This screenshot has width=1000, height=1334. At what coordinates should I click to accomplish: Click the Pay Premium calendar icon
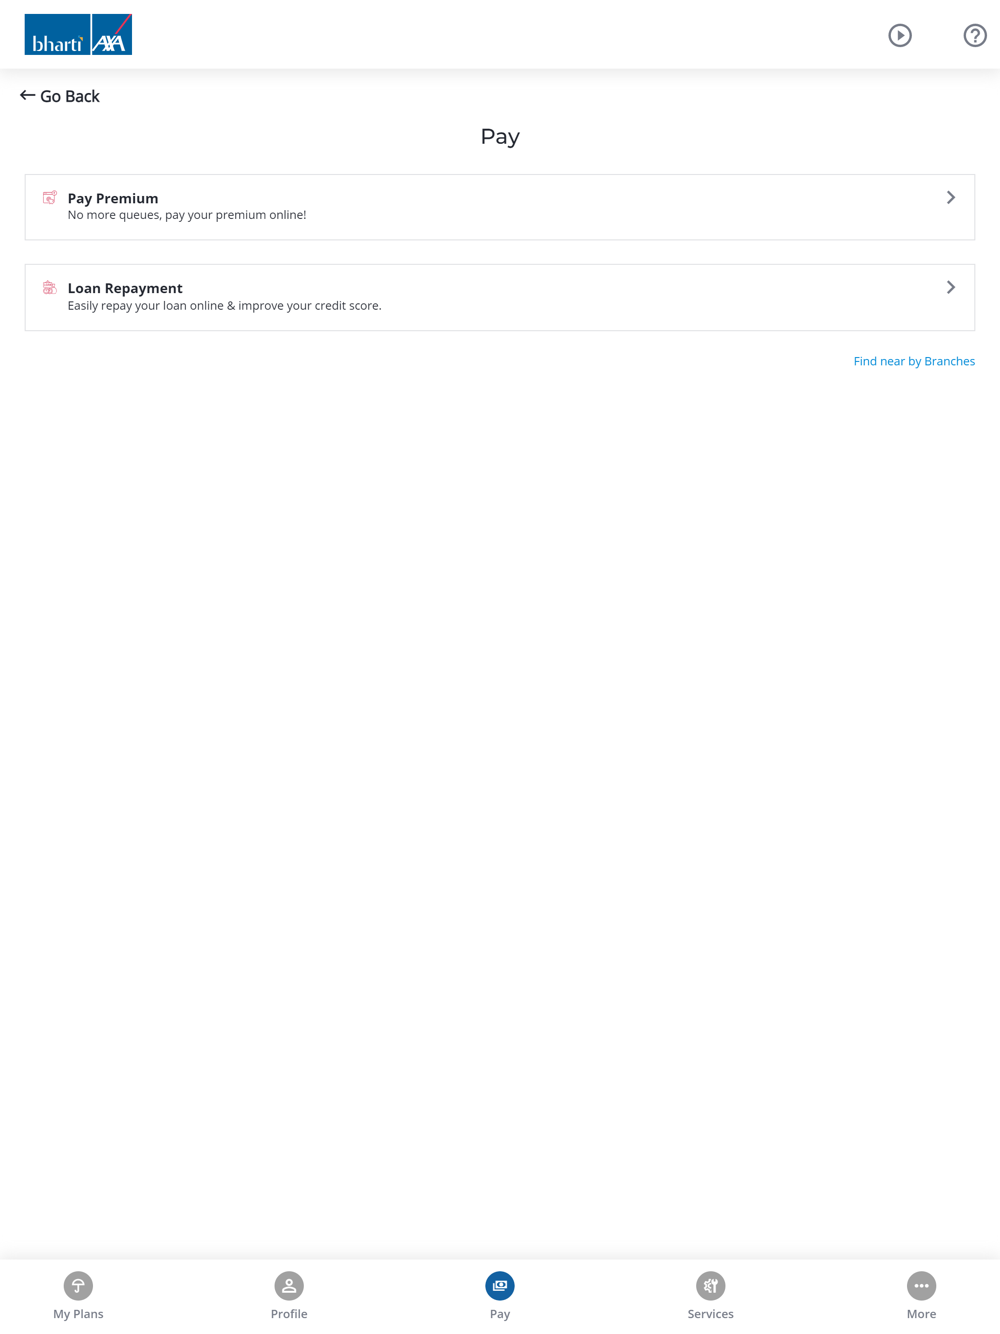point(49,198)
